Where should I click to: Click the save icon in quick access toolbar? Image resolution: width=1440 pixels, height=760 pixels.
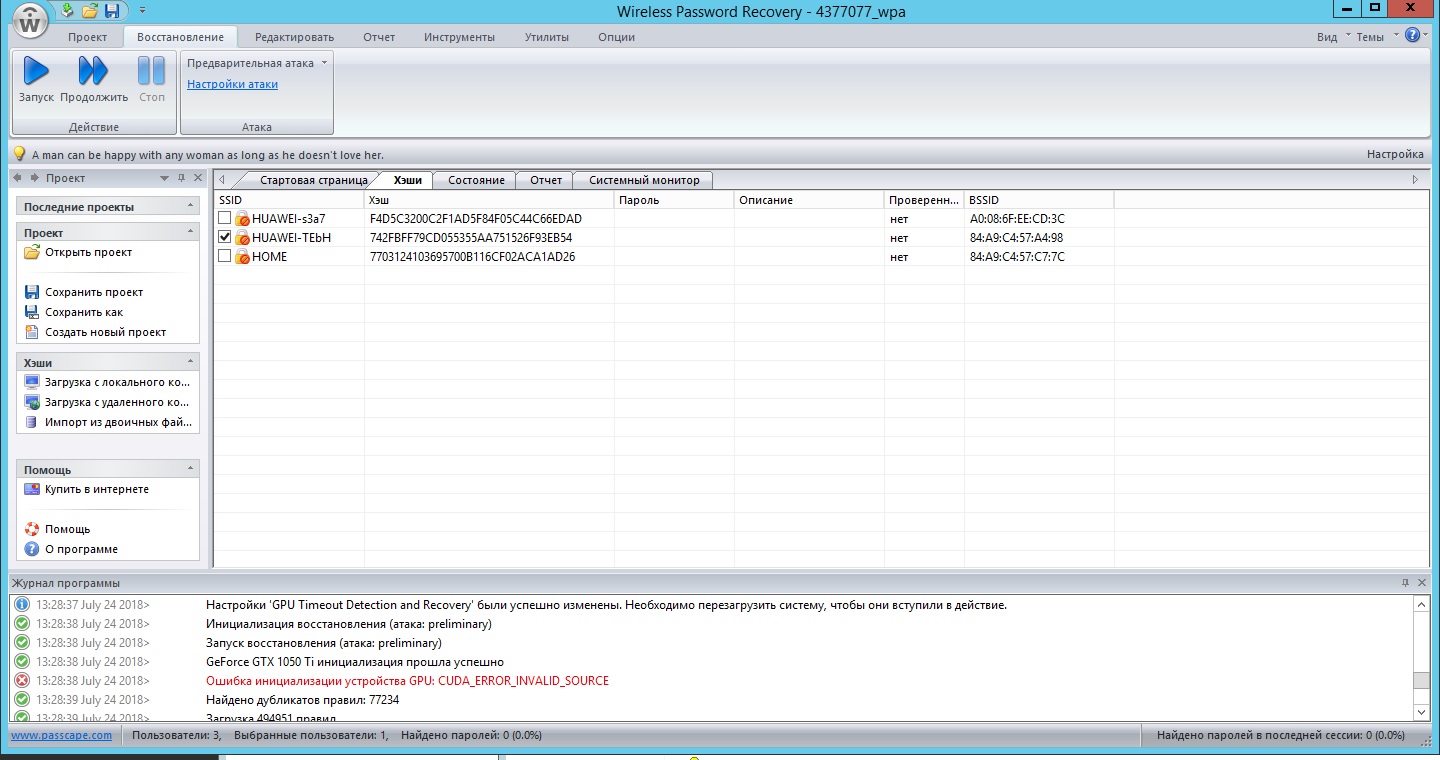[112, 11]
